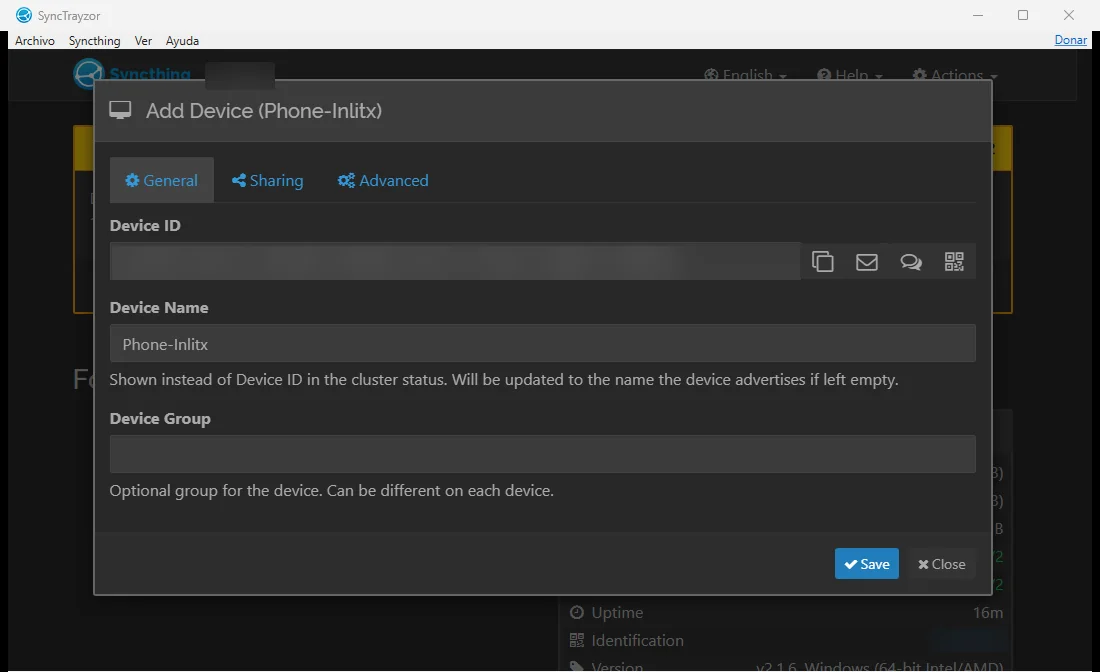Close the Add Device dialog
The image size is (1100, 672).
click(941, 564)
